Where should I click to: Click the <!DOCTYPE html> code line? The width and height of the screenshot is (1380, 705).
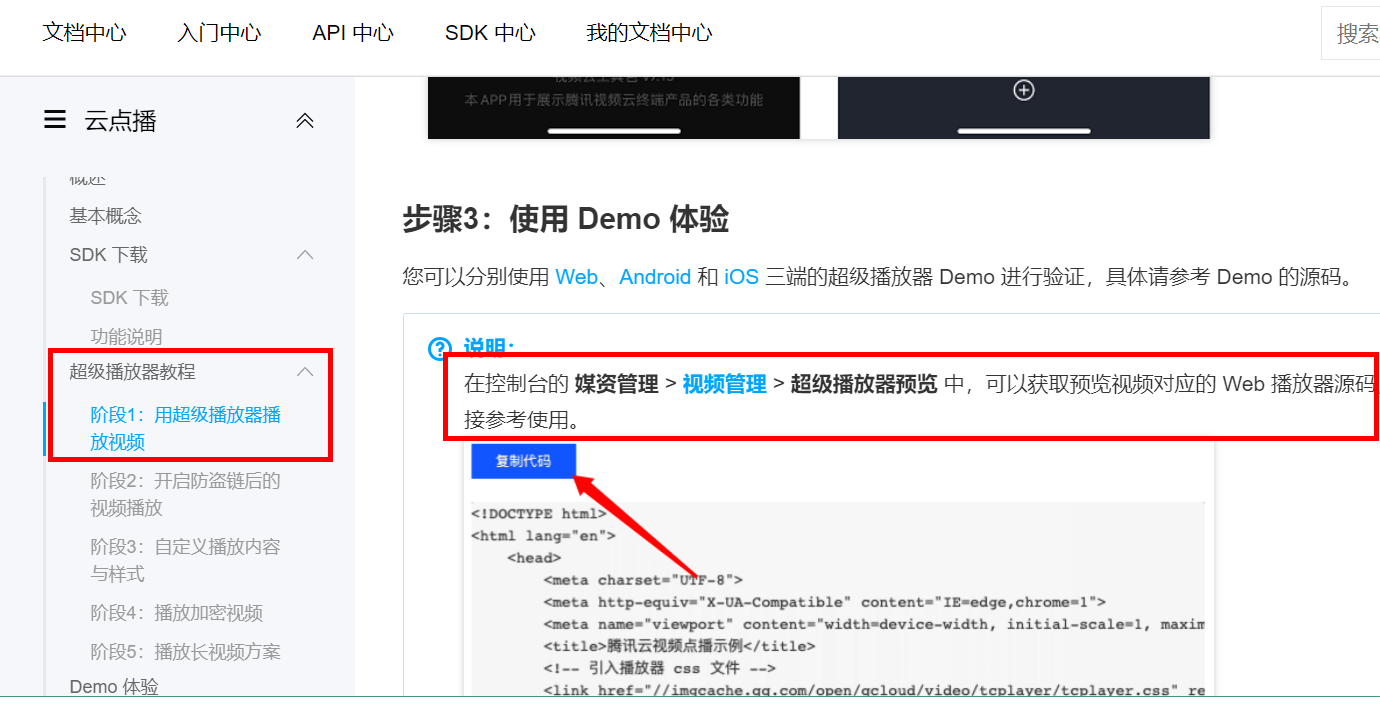point(539,513)
